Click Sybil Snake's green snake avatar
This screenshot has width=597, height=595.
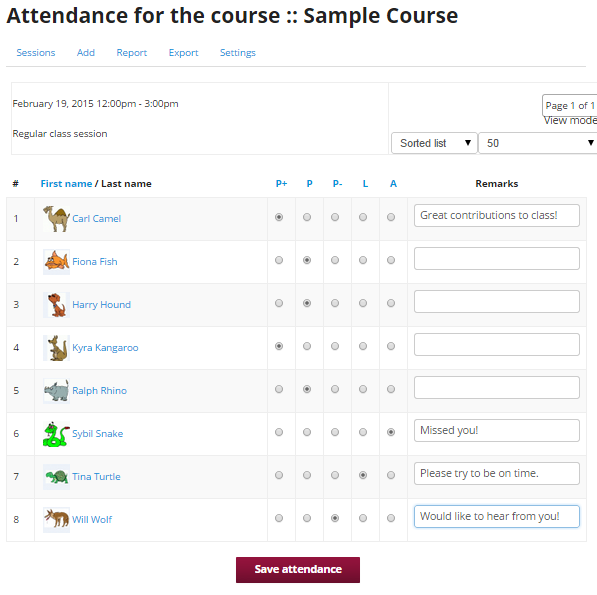(x=56, y=434)
